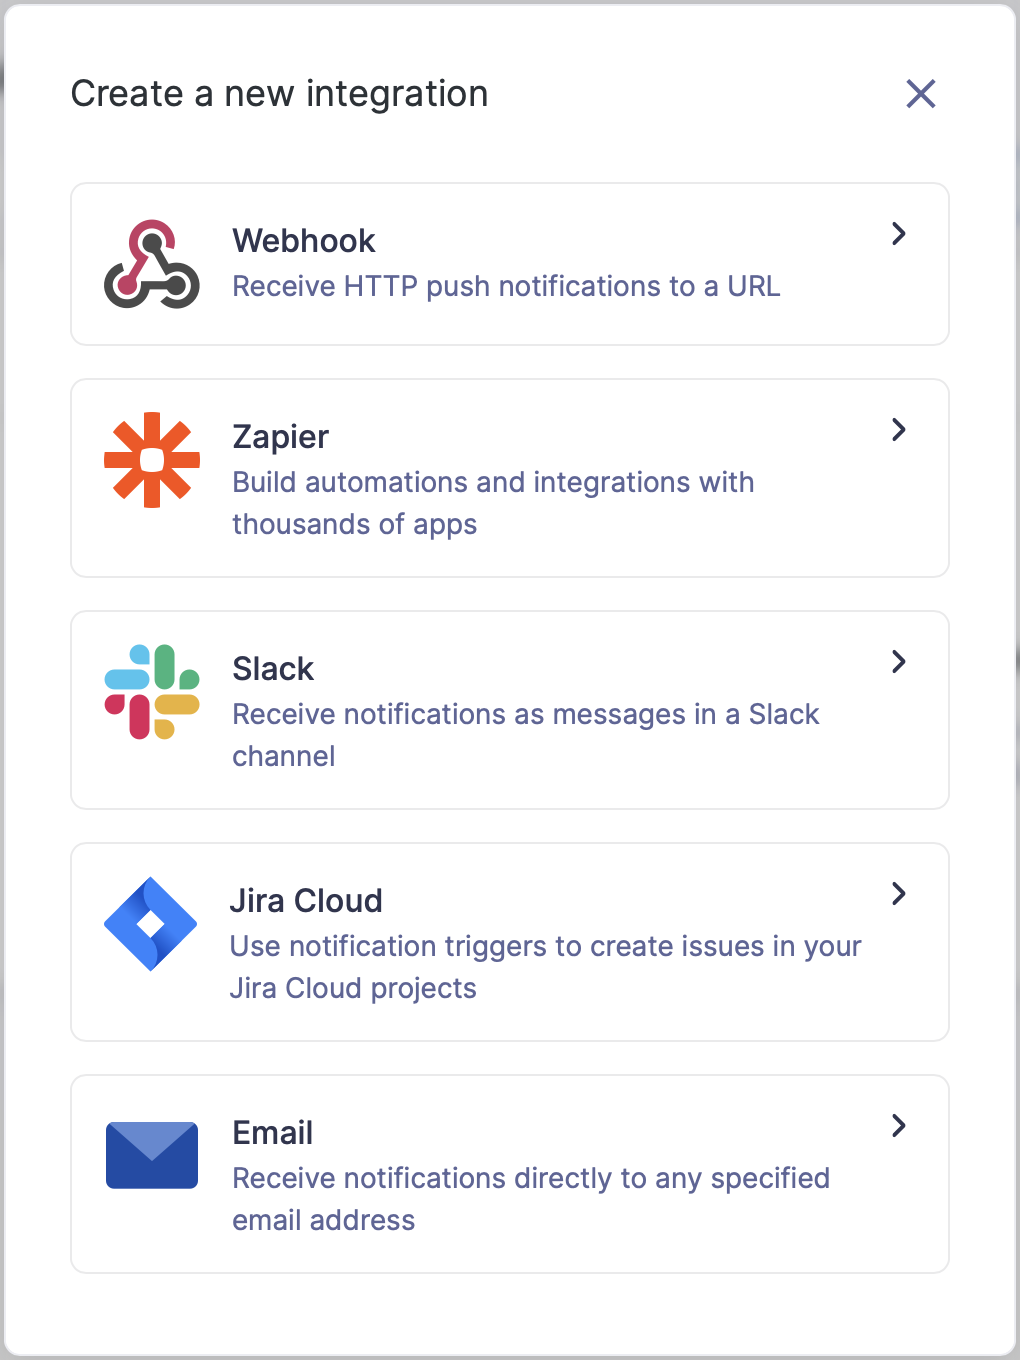Click the chevron beside Slack
The height and width of the screenshot is (1360, 1020).
coord(899,662)
